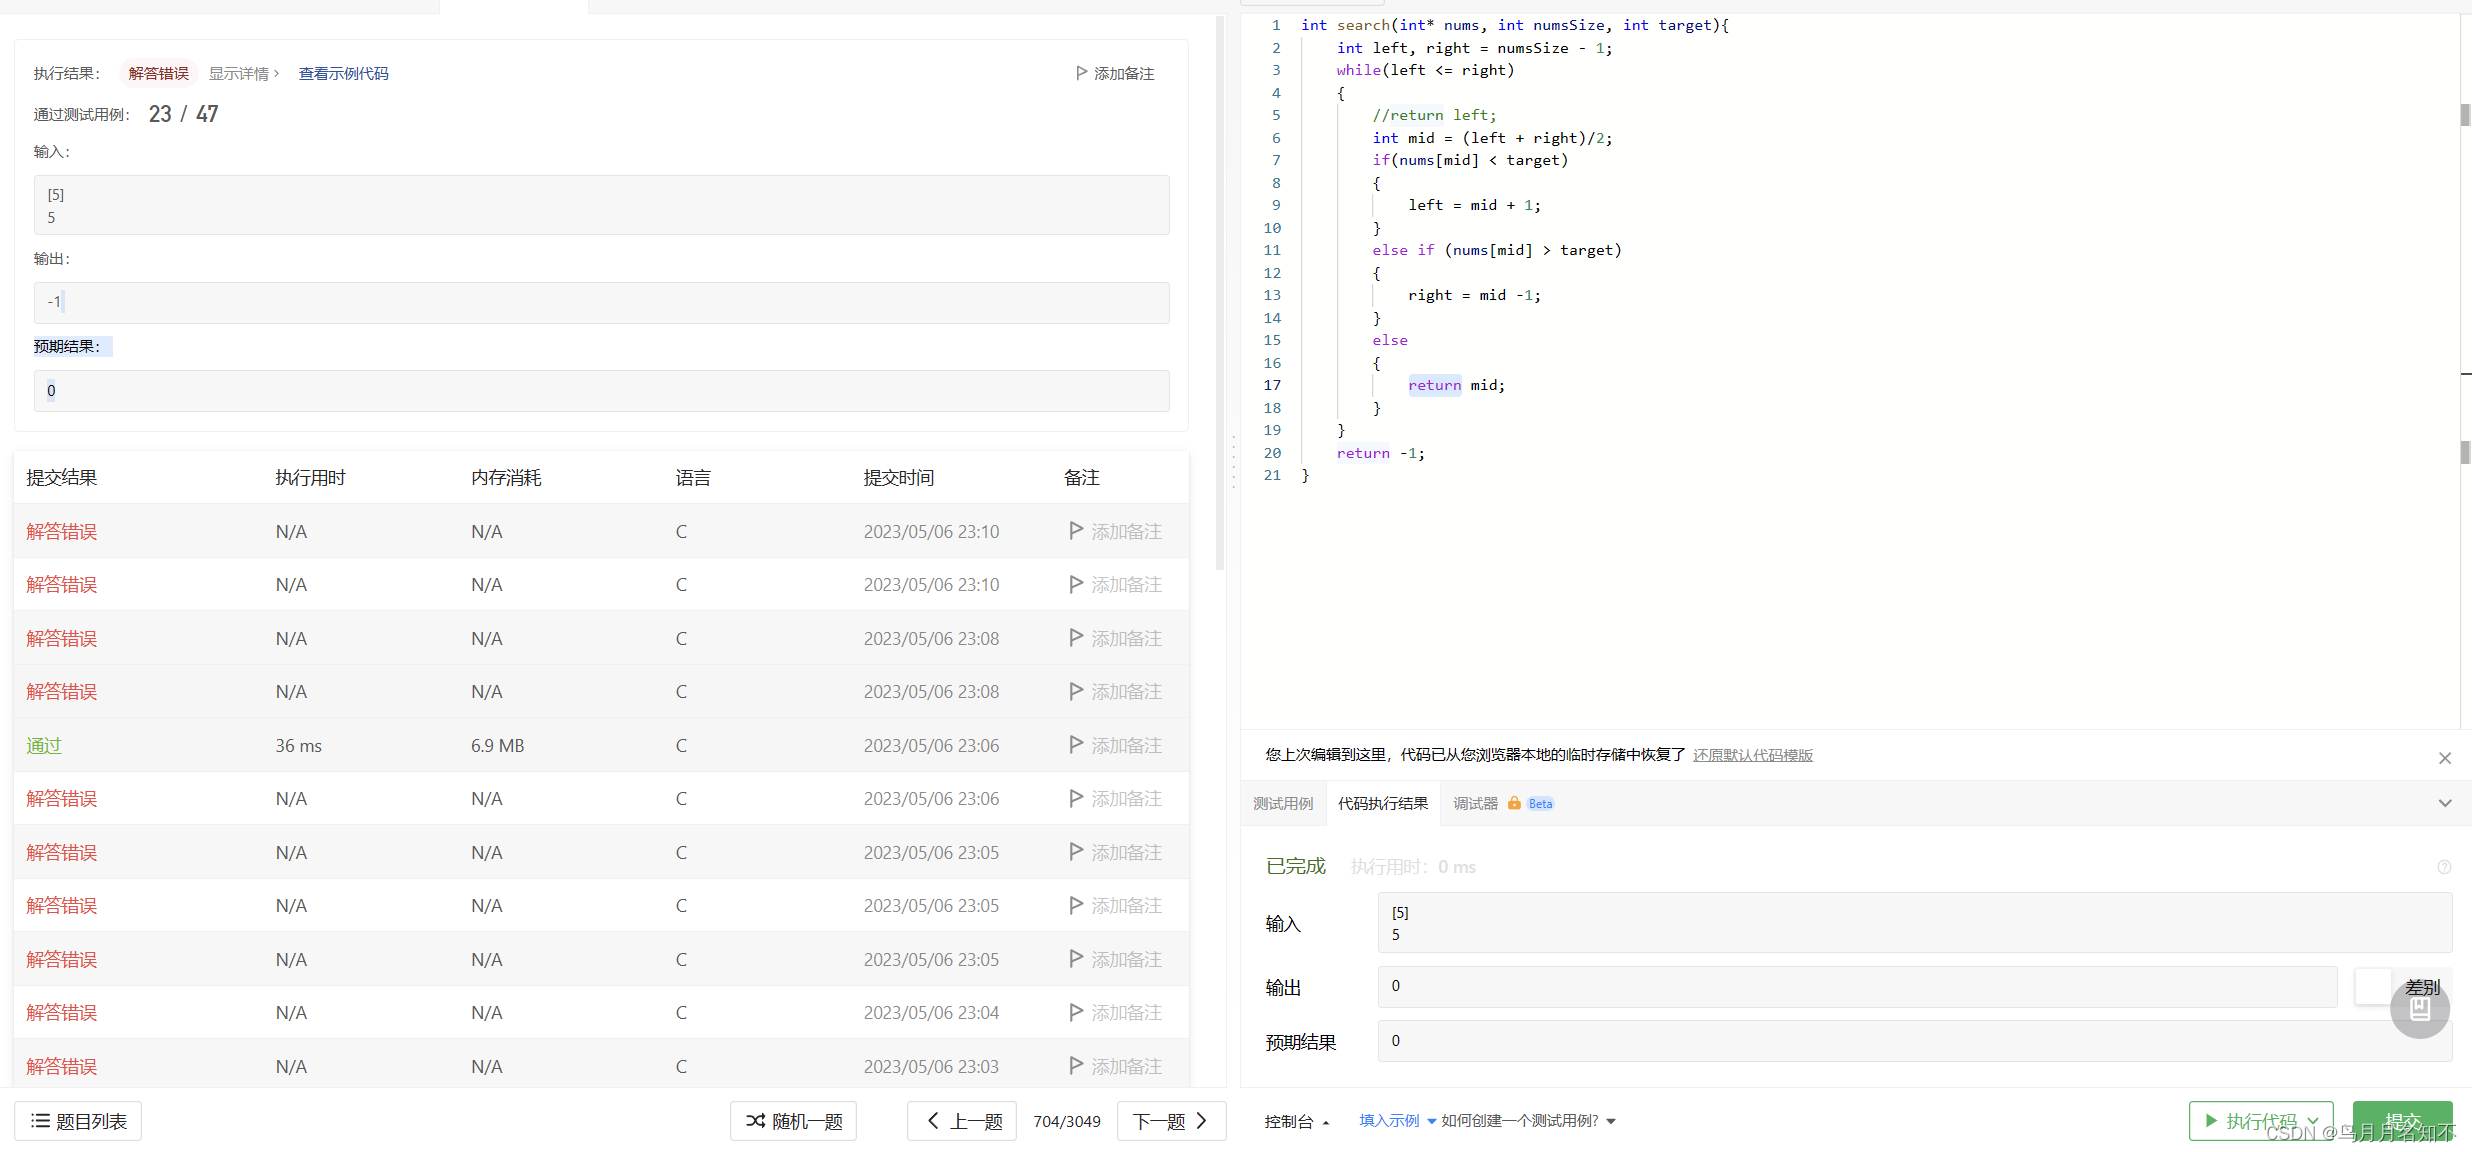Click the flag icon beside 添加备注 at top

[x=1081, y=73]
